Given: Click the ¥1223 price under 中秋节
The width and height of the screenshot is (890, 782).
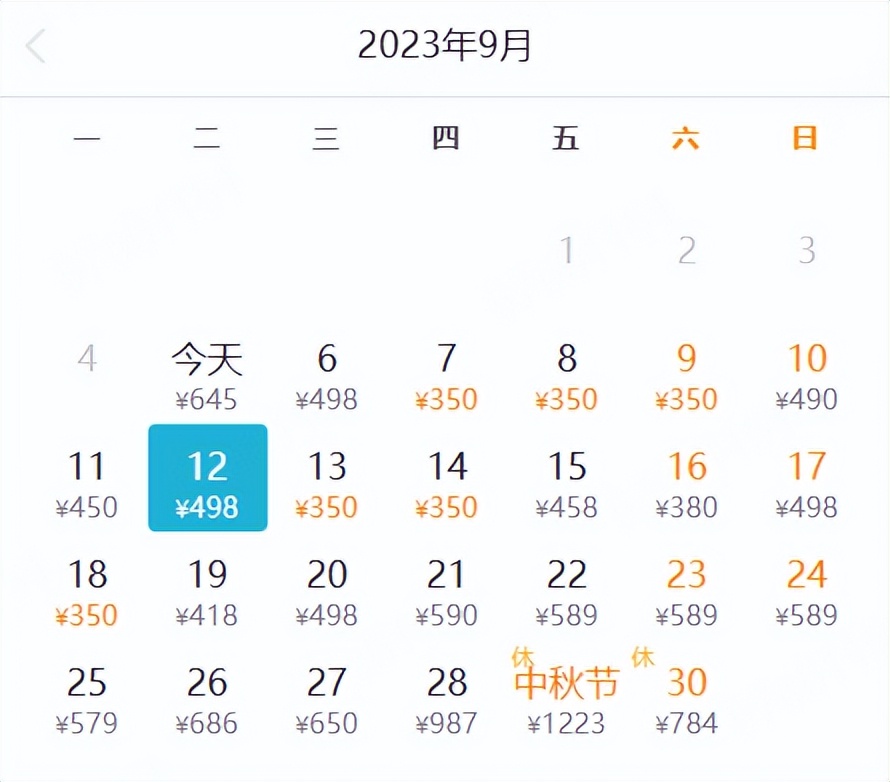Looking at the screenshot, I should [567, 723].
